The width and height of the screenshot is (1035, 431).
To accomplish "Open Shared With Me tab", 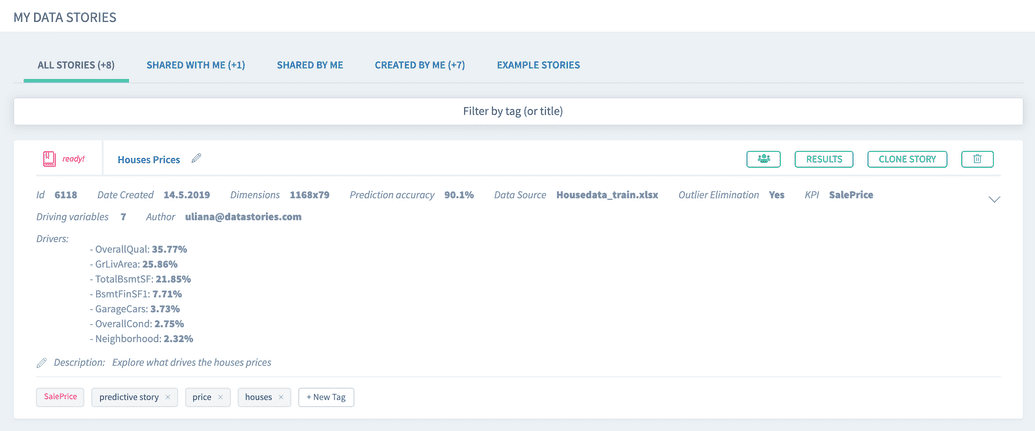I will tap(196, 65).
